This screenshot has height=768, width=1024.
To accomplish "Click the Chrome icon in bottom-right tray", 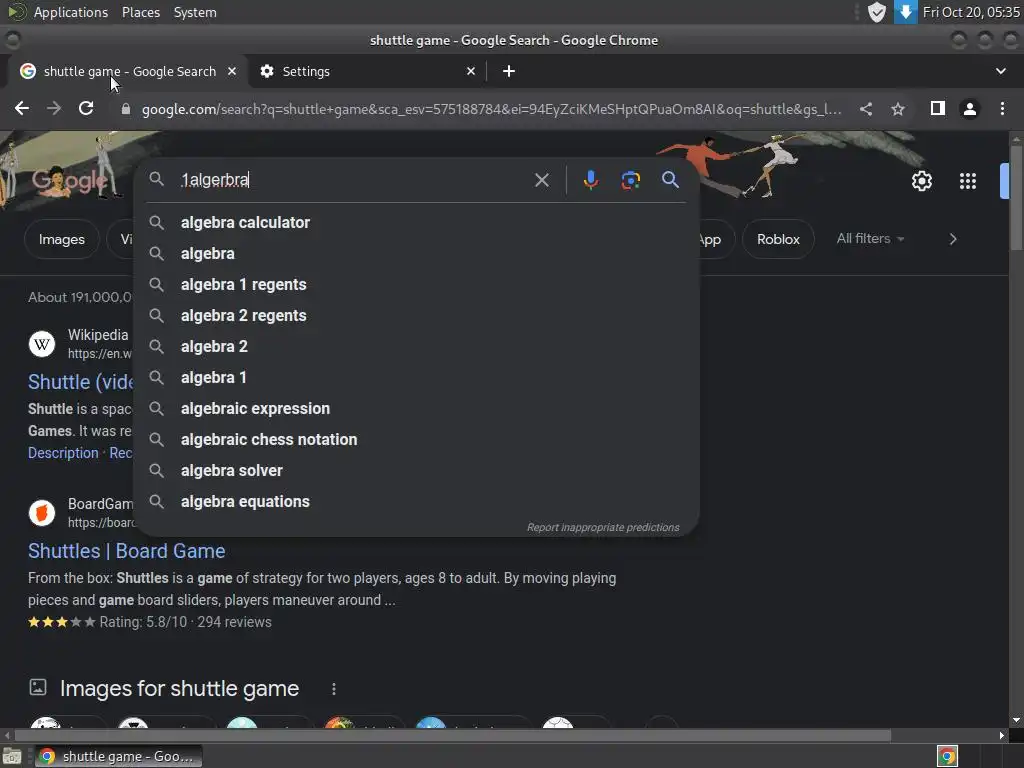I will (x=947, y=756).
